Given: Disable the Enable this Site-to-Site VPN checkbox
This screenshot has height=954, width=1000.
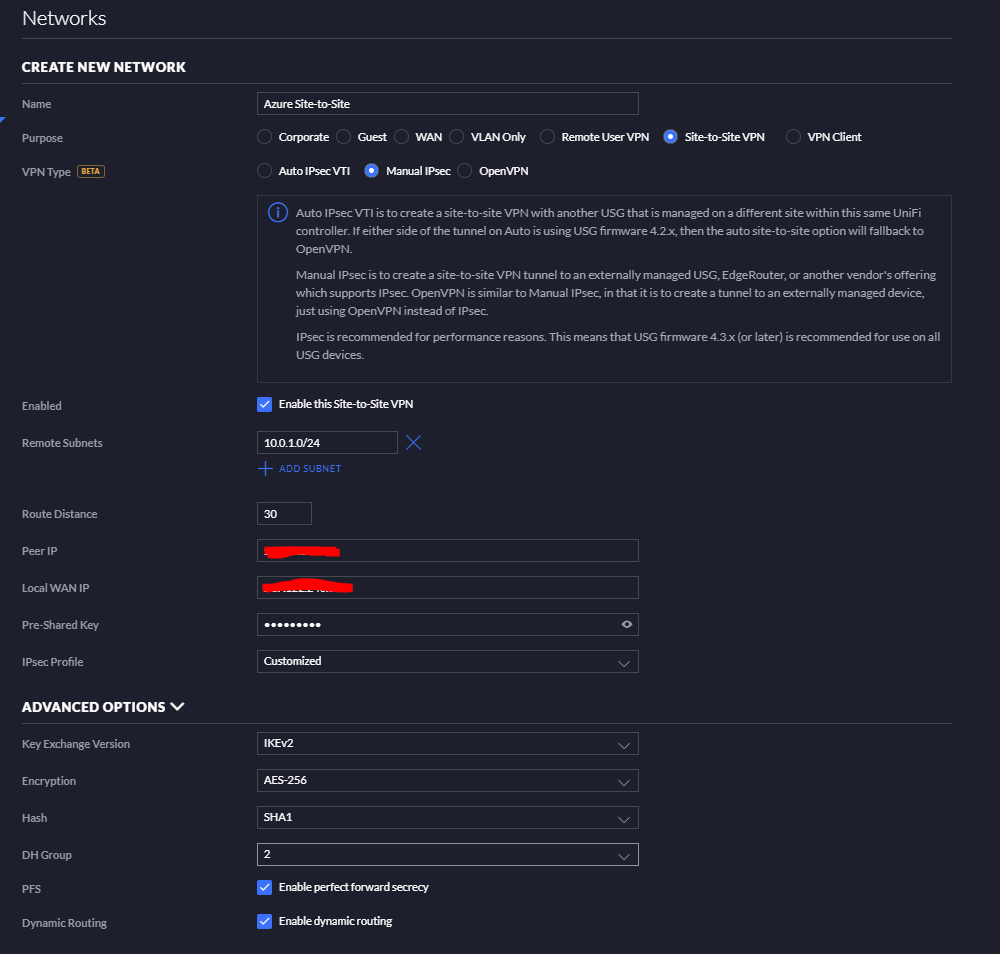Looking at the screenshot, I should pos(264,404).
